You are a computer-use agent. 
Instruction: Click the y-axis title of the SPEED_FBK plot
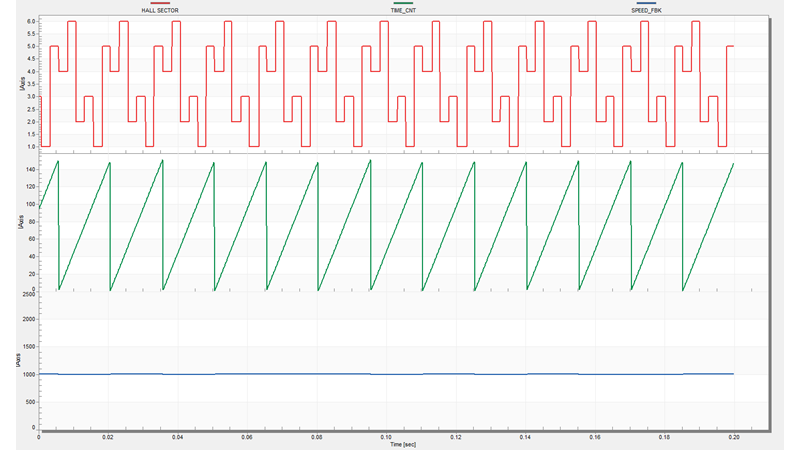pyautogui.click(x=19, y=360)
